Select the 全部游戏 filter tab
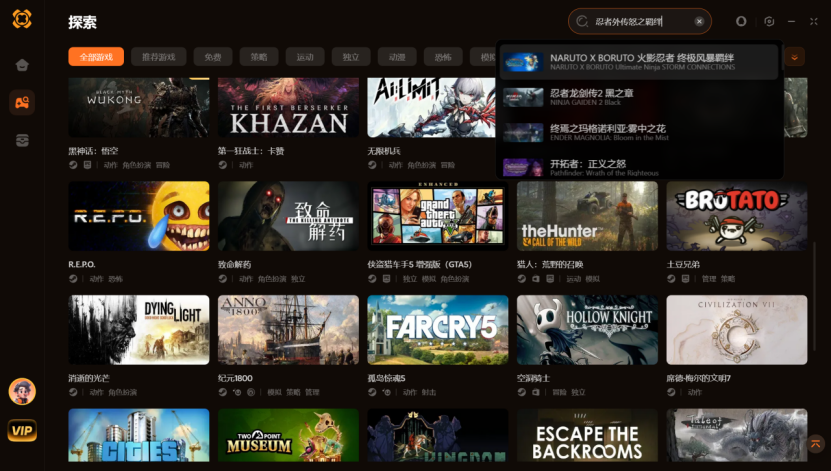Image resolution: width=831 pixels, height=471 pixels. pyautogui.click(x=96, y=57)
